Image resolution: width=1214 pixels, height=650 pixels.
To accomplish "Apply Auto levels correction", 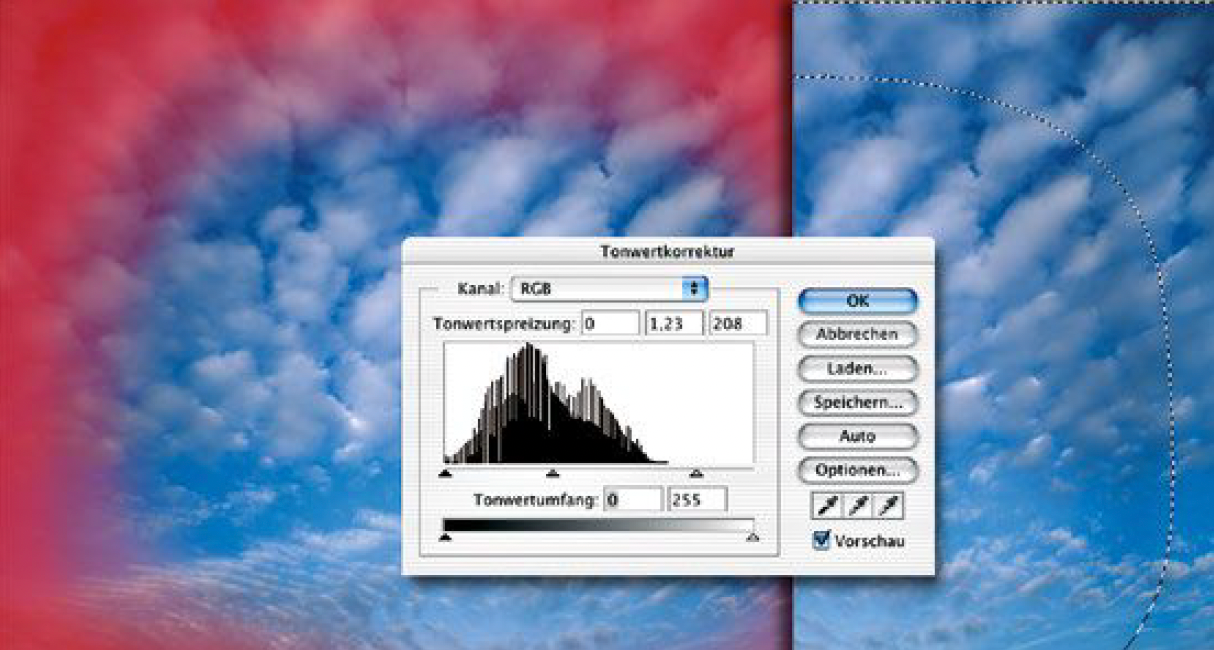I will coord(857,436).
